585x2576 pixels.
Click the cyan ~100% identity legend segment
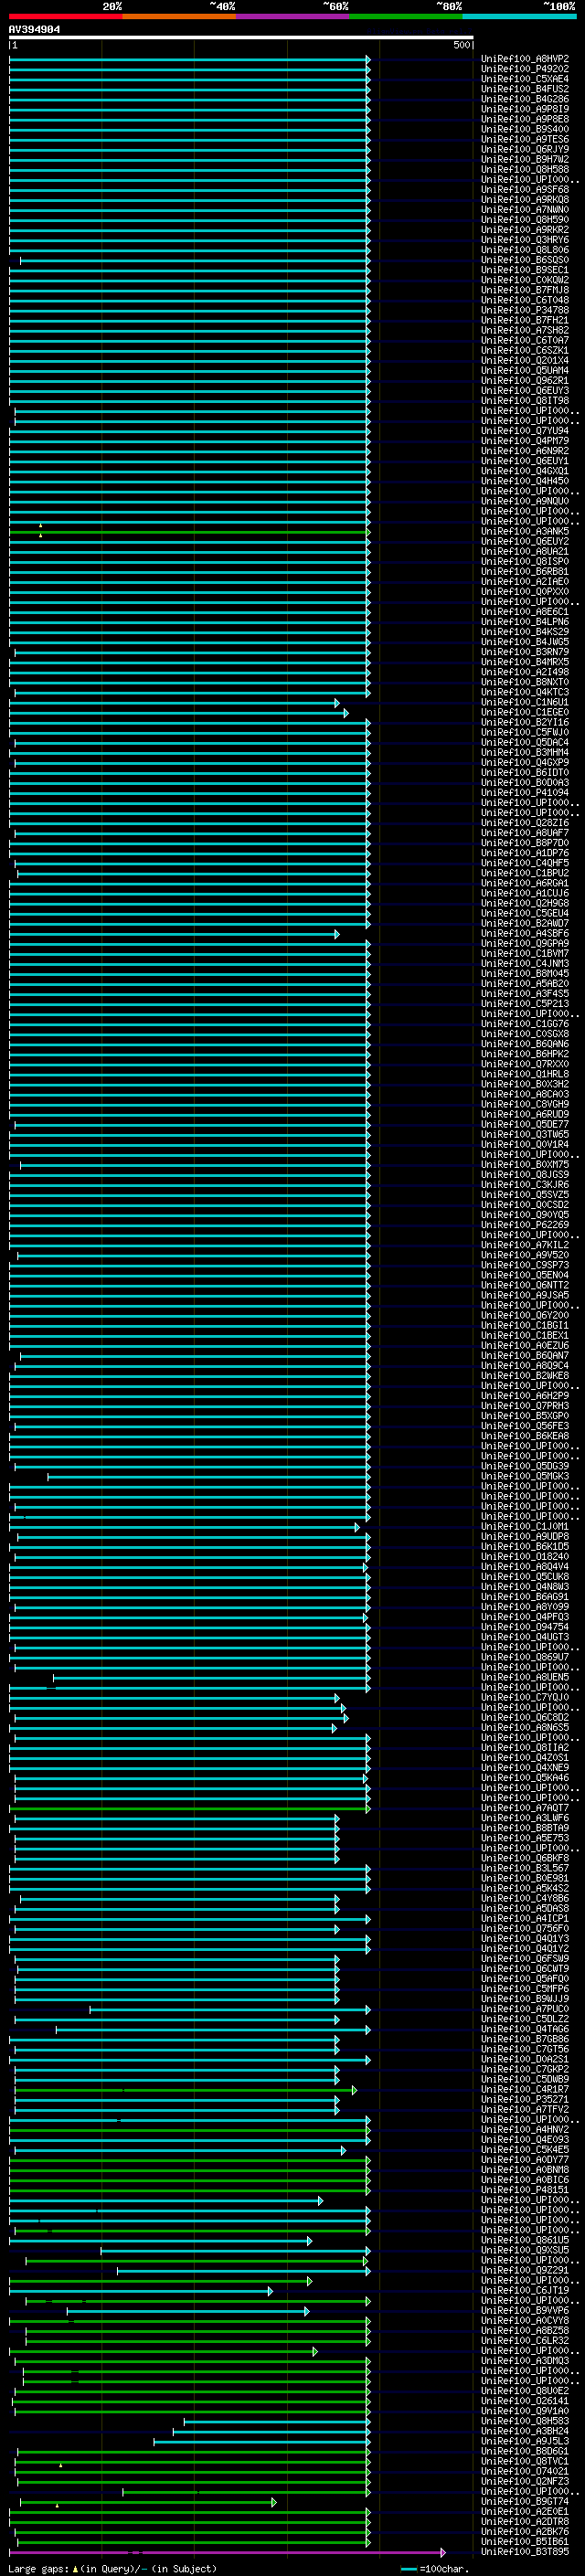point(520,16)
